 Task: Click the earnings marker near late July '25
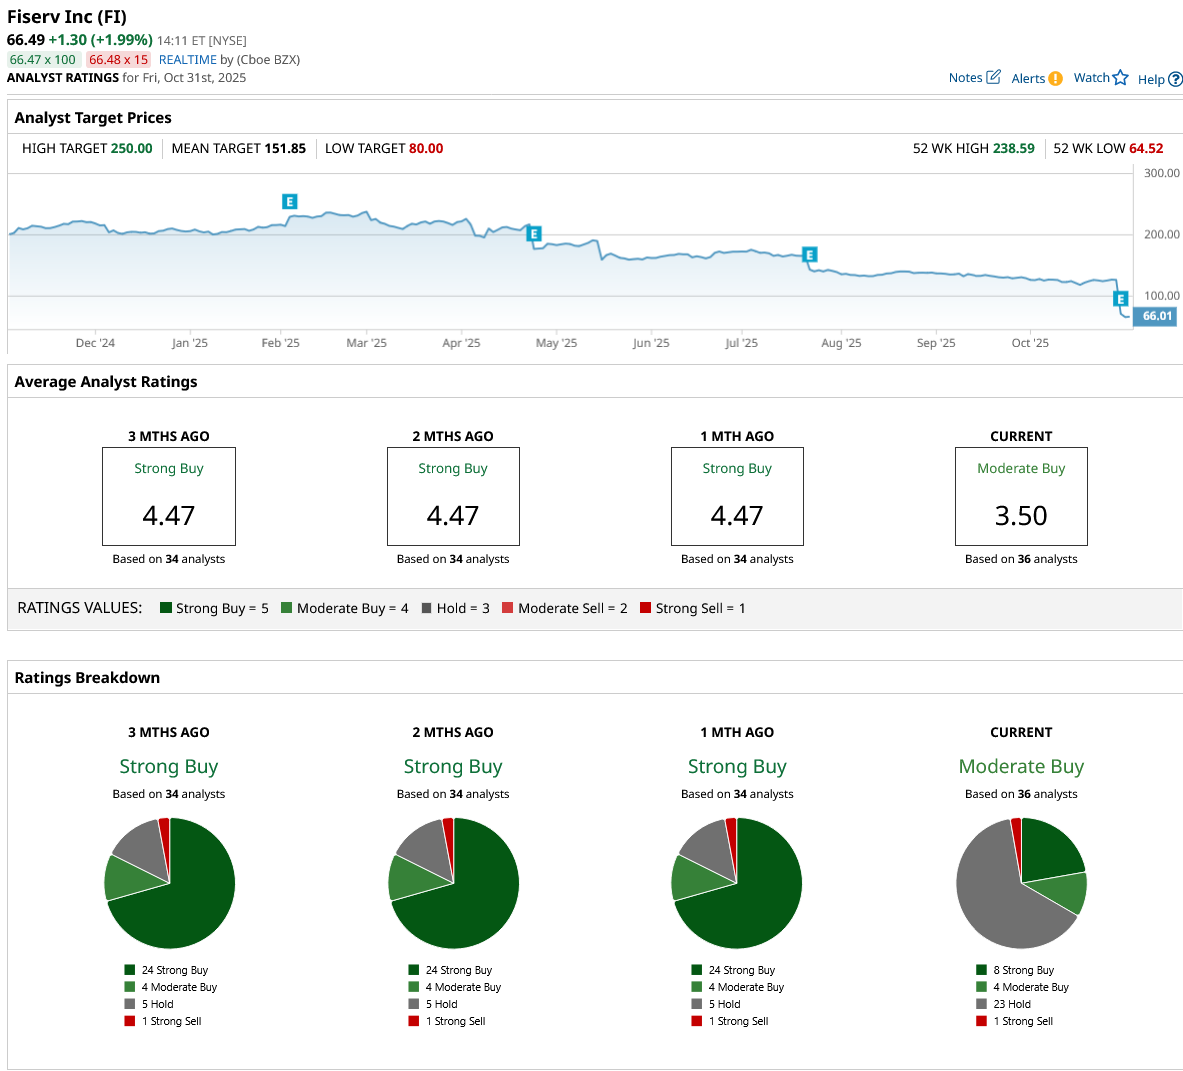810,255
